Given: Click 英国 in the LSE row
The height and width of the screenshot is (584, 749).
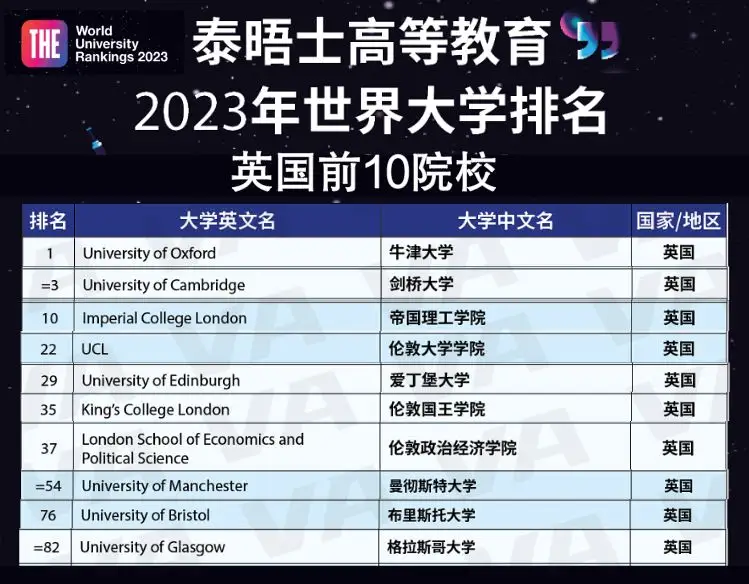Looking at the screenshot, I should 678,448.
